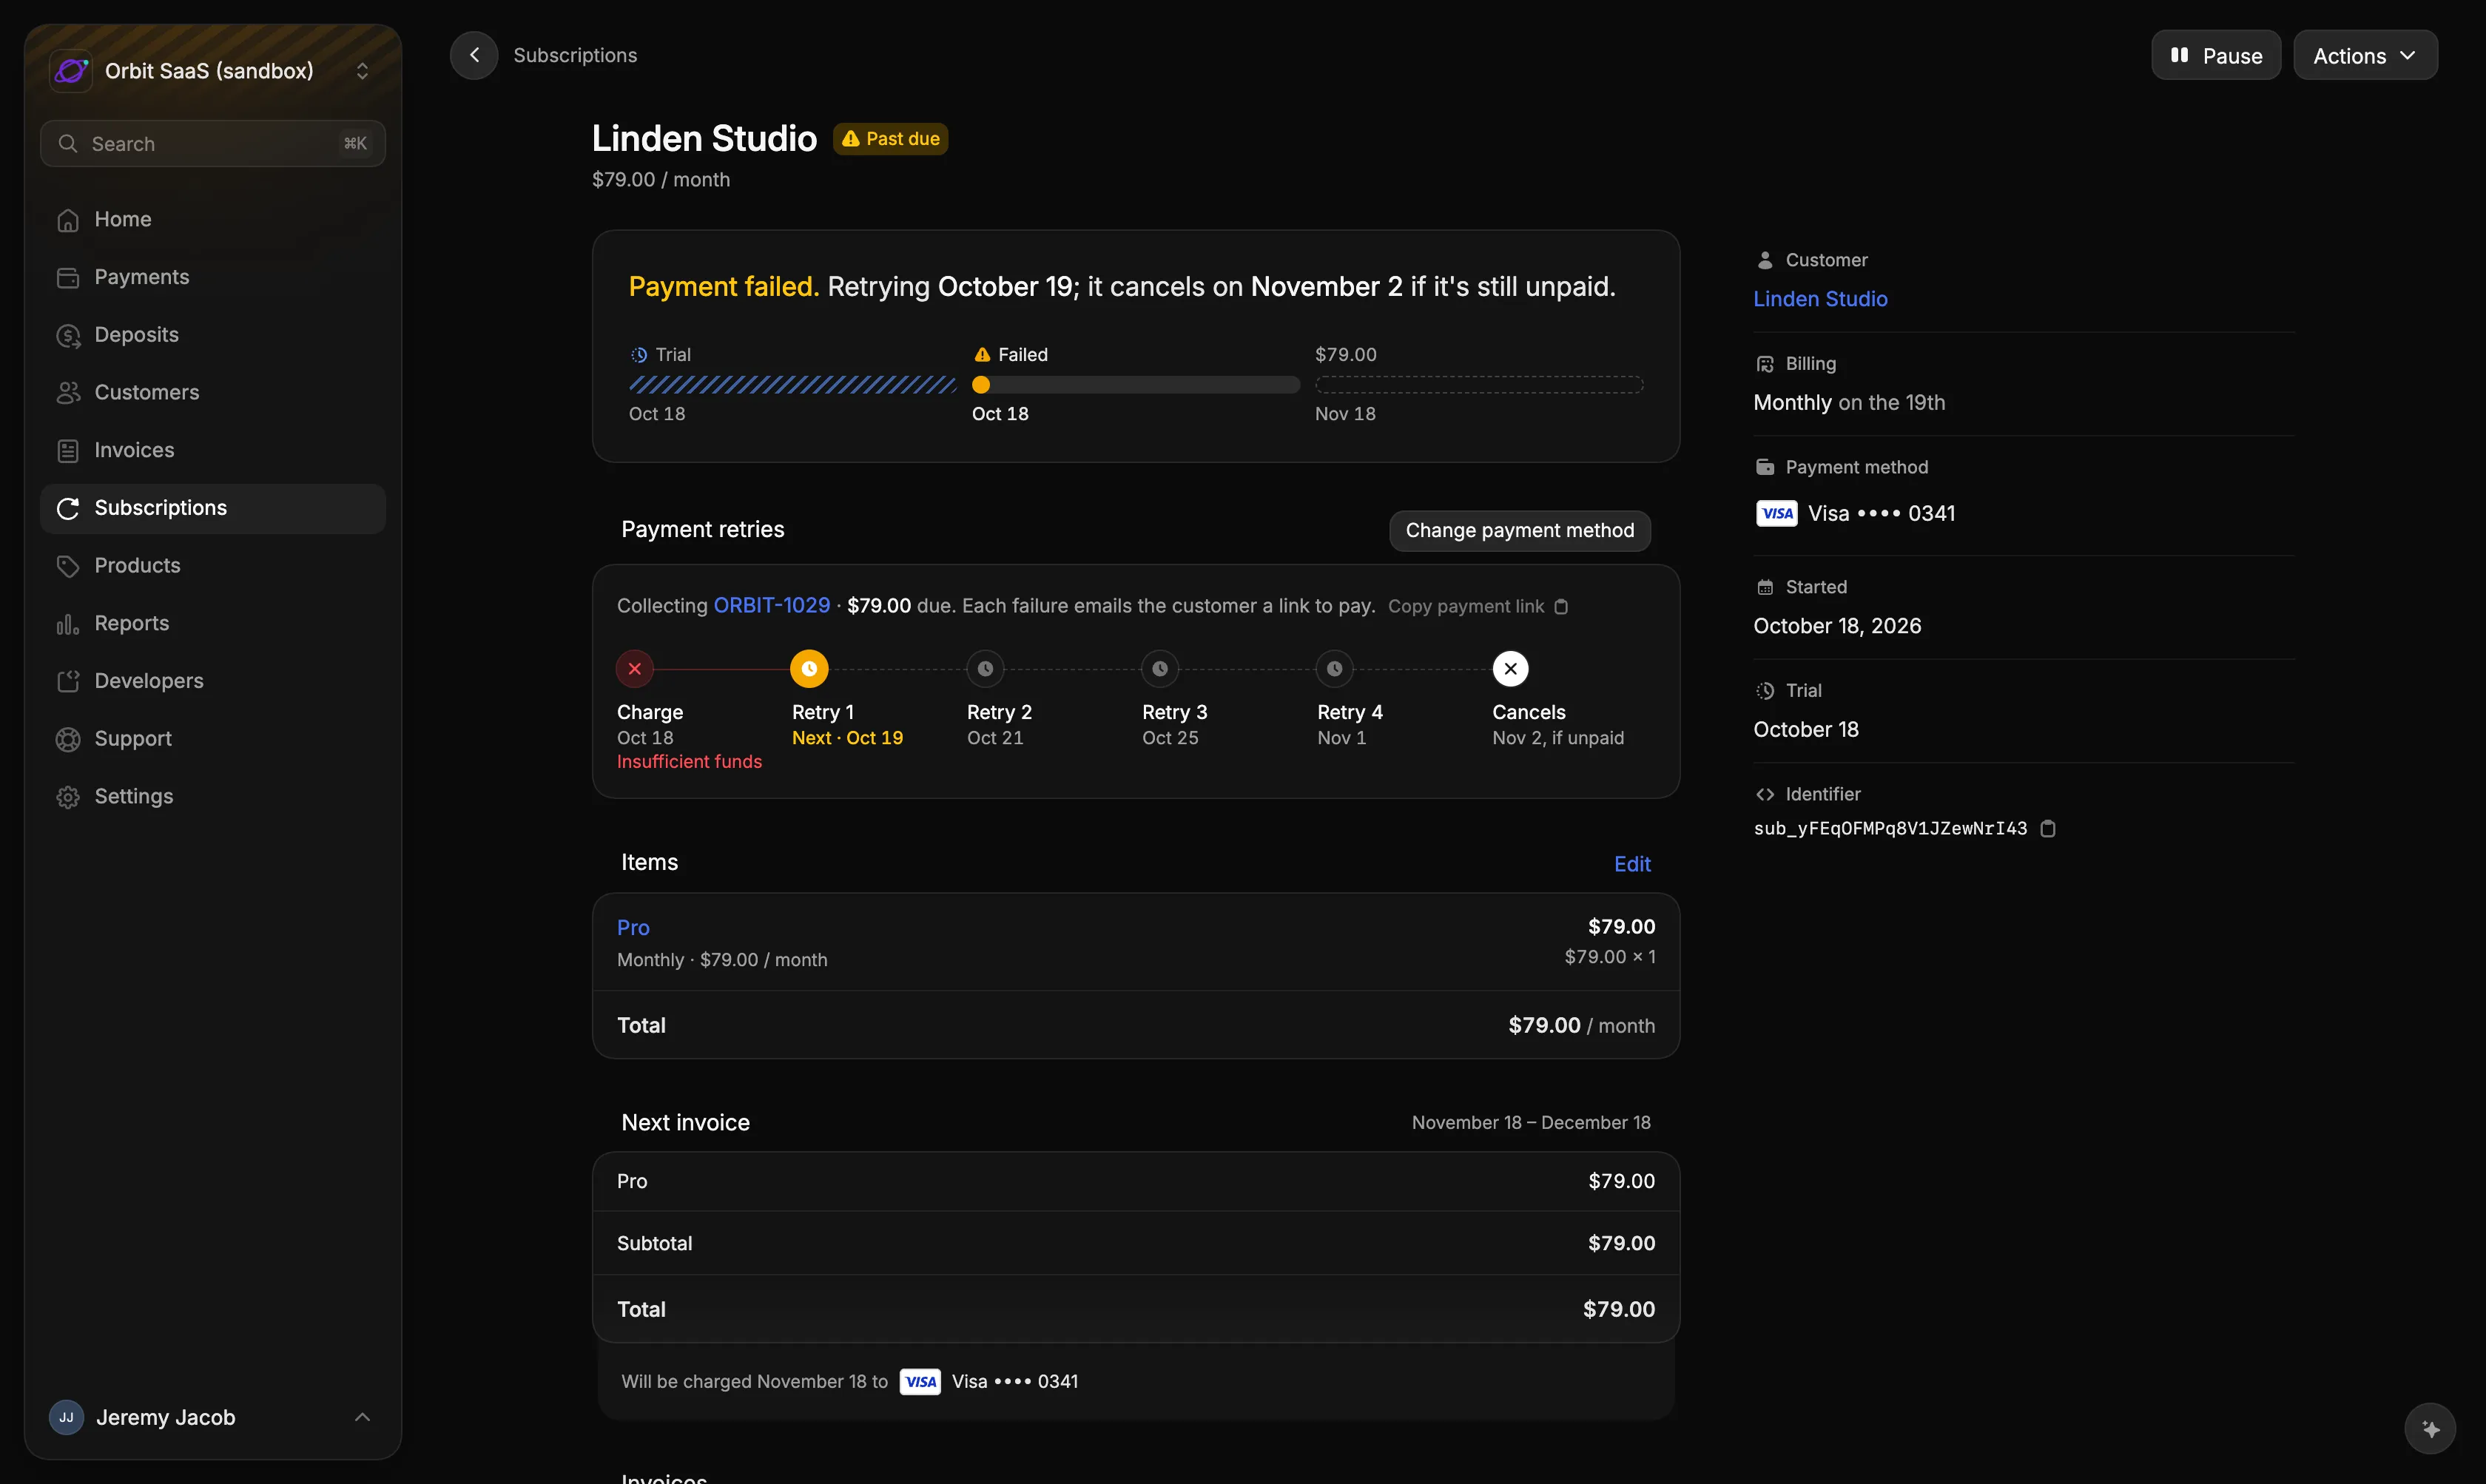Click the Reports bar chart icon
The image size is (2486, 1484).
[x=68, y=624]
